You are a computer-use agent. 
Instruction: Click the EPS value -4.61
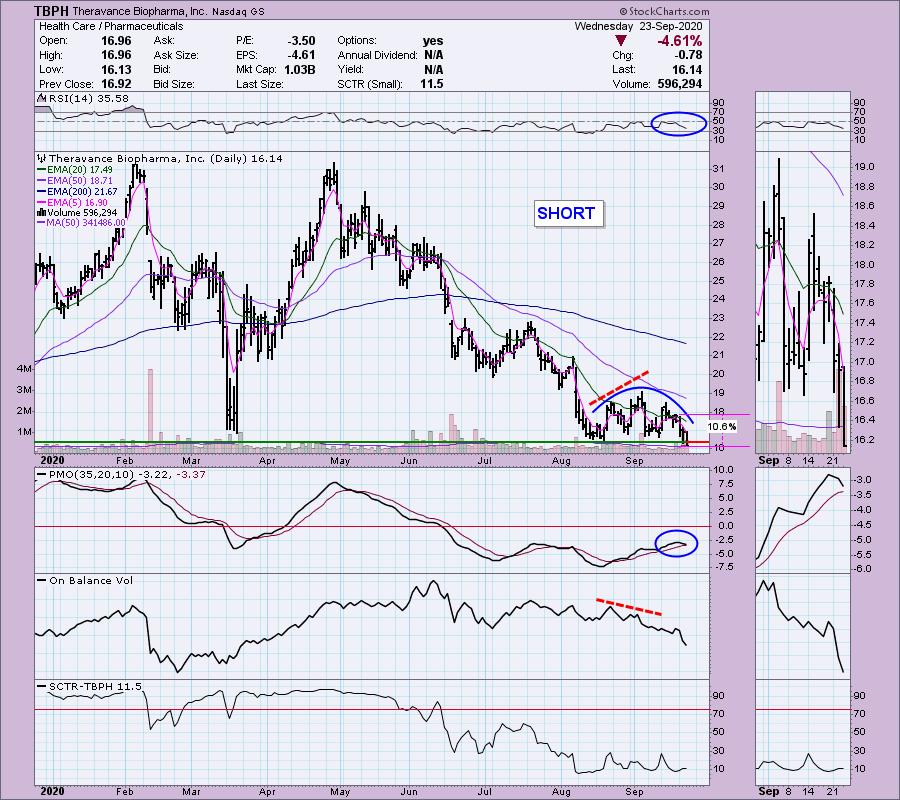301,55
